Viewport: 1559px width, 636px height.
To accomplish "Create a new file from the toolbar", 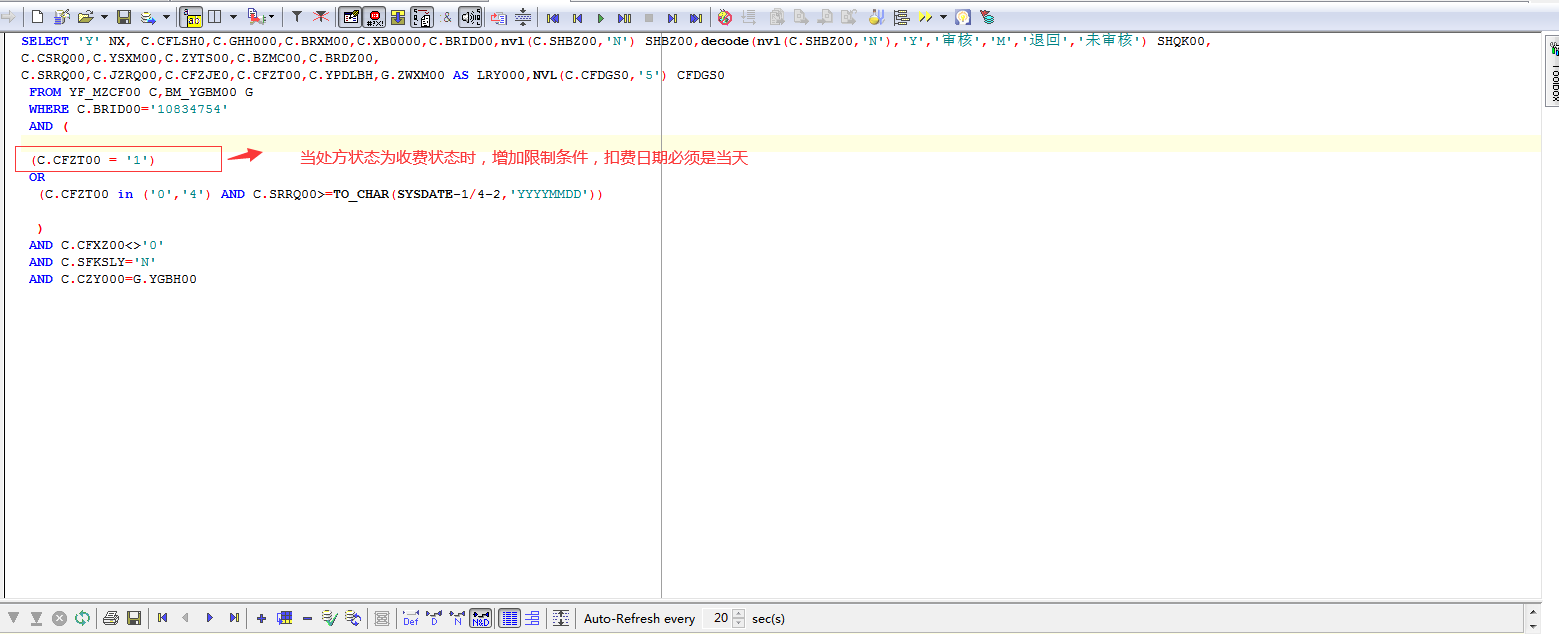I will (x=37, y=17).
